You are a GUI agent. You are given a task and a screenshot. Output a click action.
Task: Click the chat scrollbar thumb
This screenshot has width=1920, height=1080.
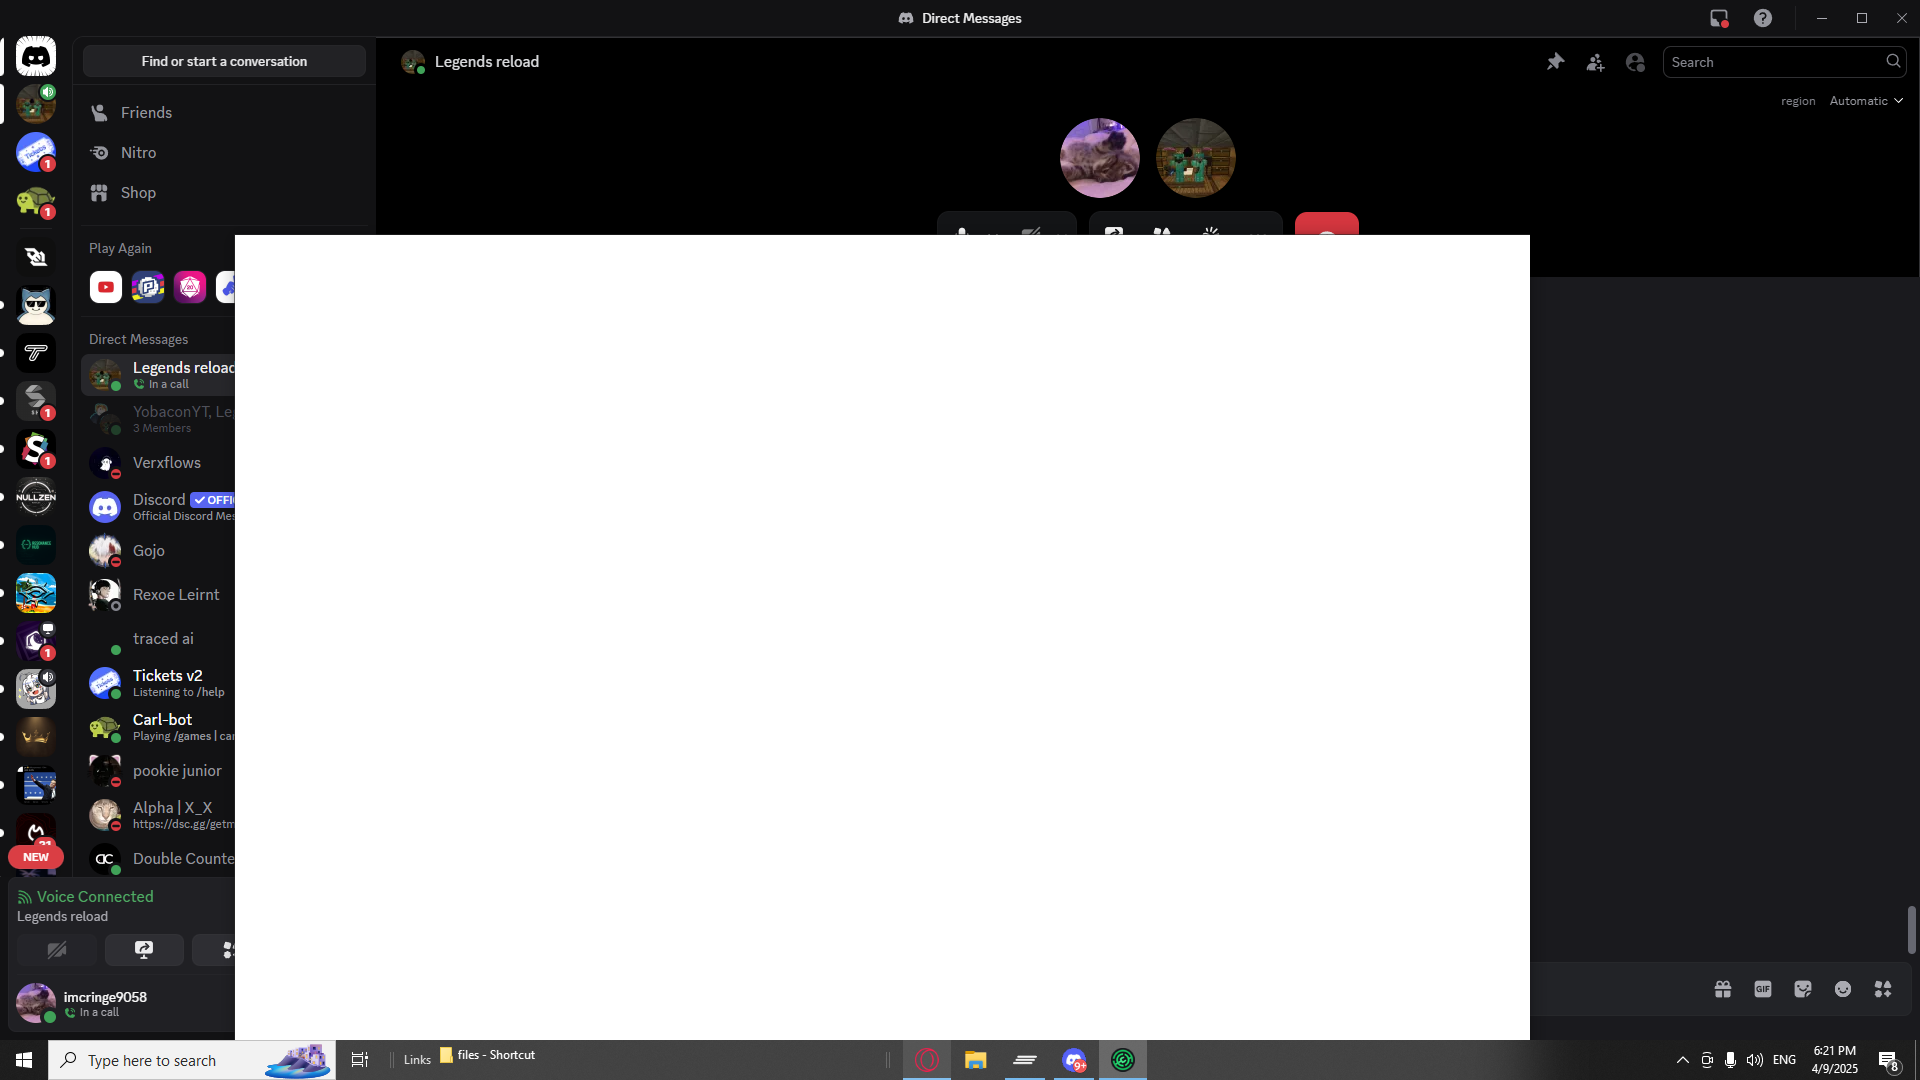click(x=1911, y=930)
